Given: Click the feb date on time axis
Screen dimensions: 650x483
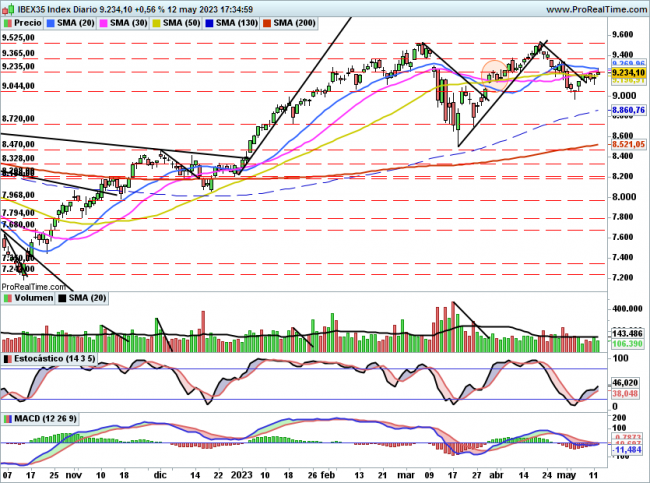Looking at the screenshot, I should point(328,475).
